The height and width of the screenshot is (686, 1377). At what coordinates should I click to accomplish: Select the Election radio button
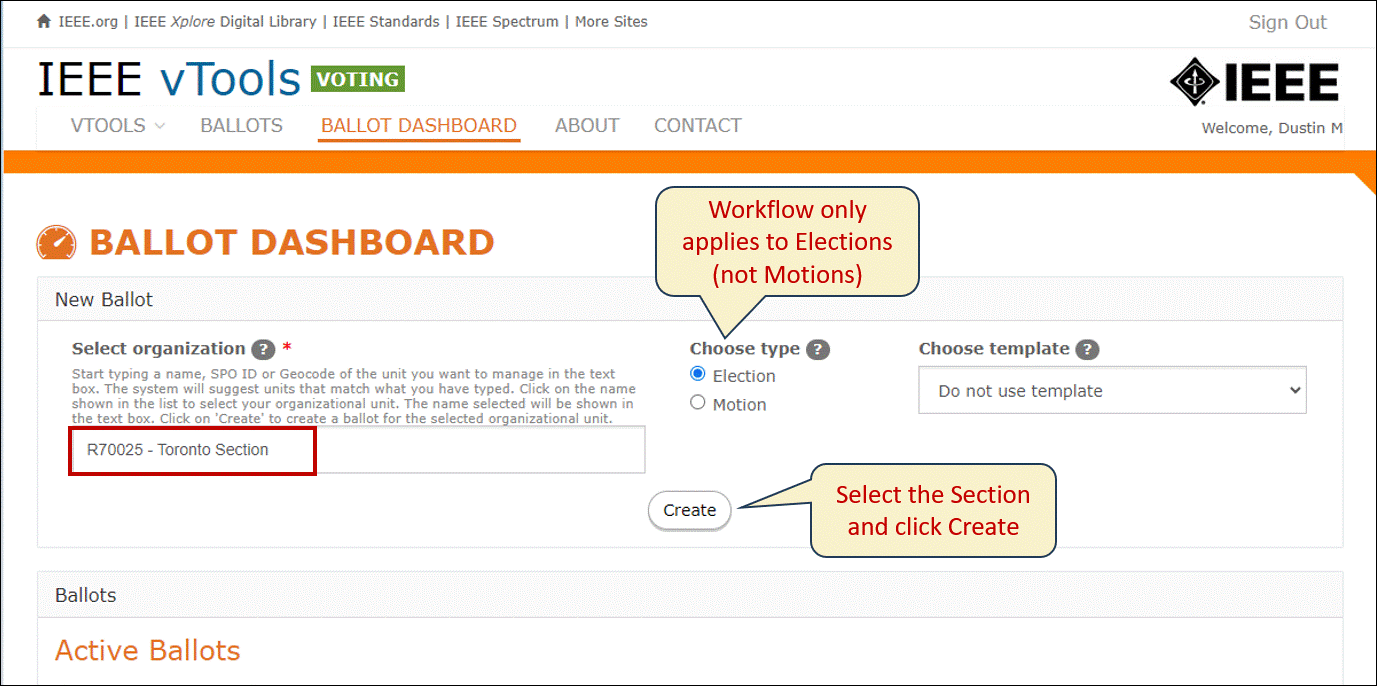point(698,375)
